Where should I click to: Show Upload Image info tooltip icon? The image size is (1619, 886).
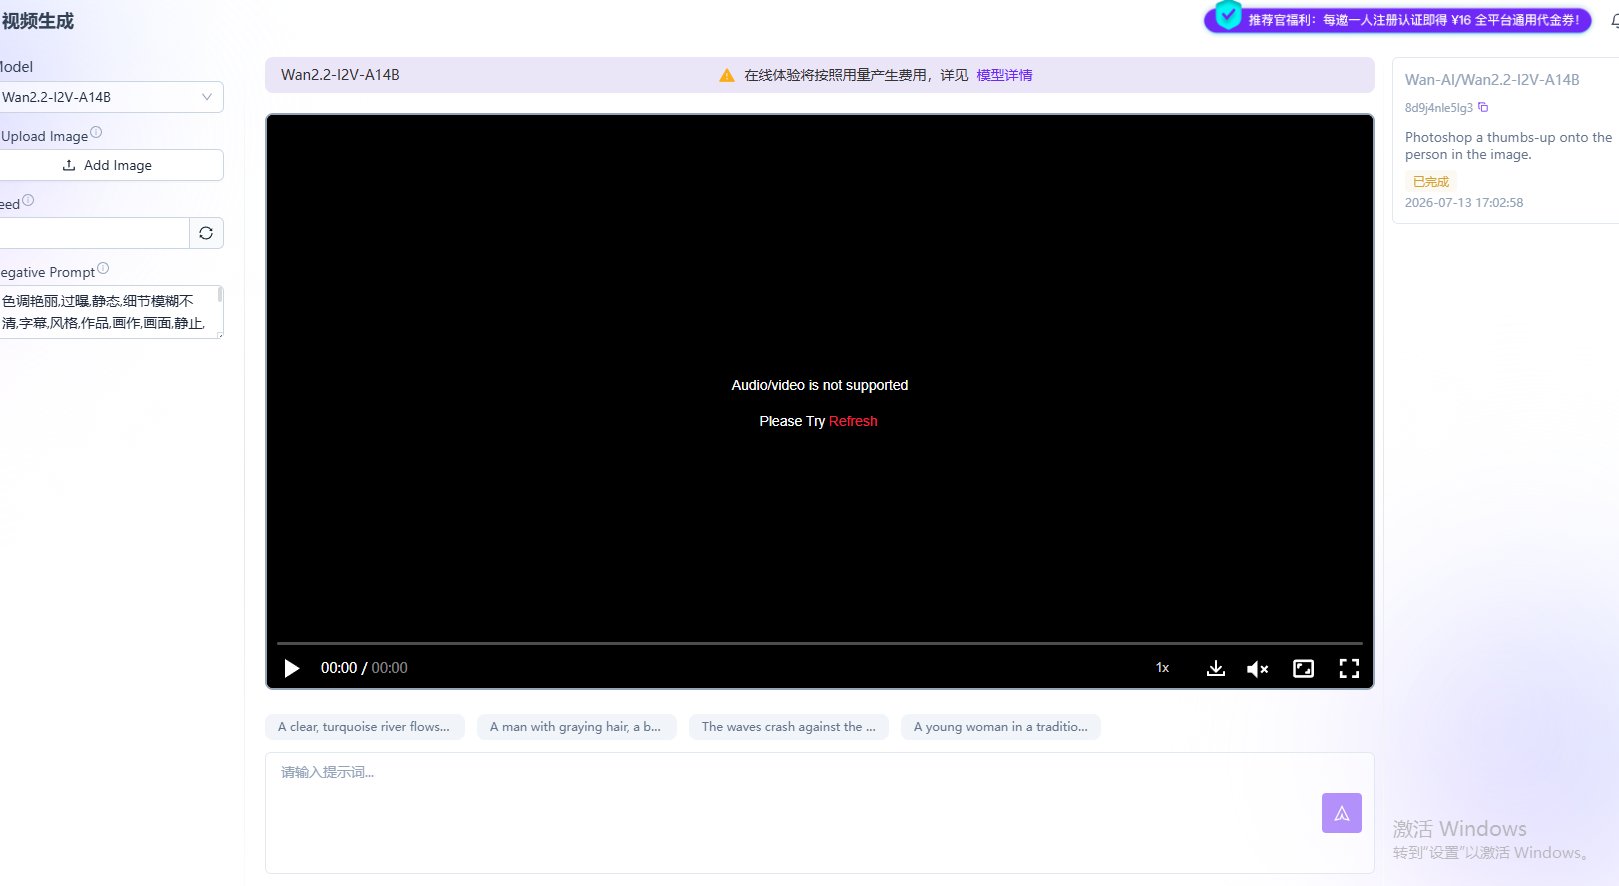coord(96,132)
